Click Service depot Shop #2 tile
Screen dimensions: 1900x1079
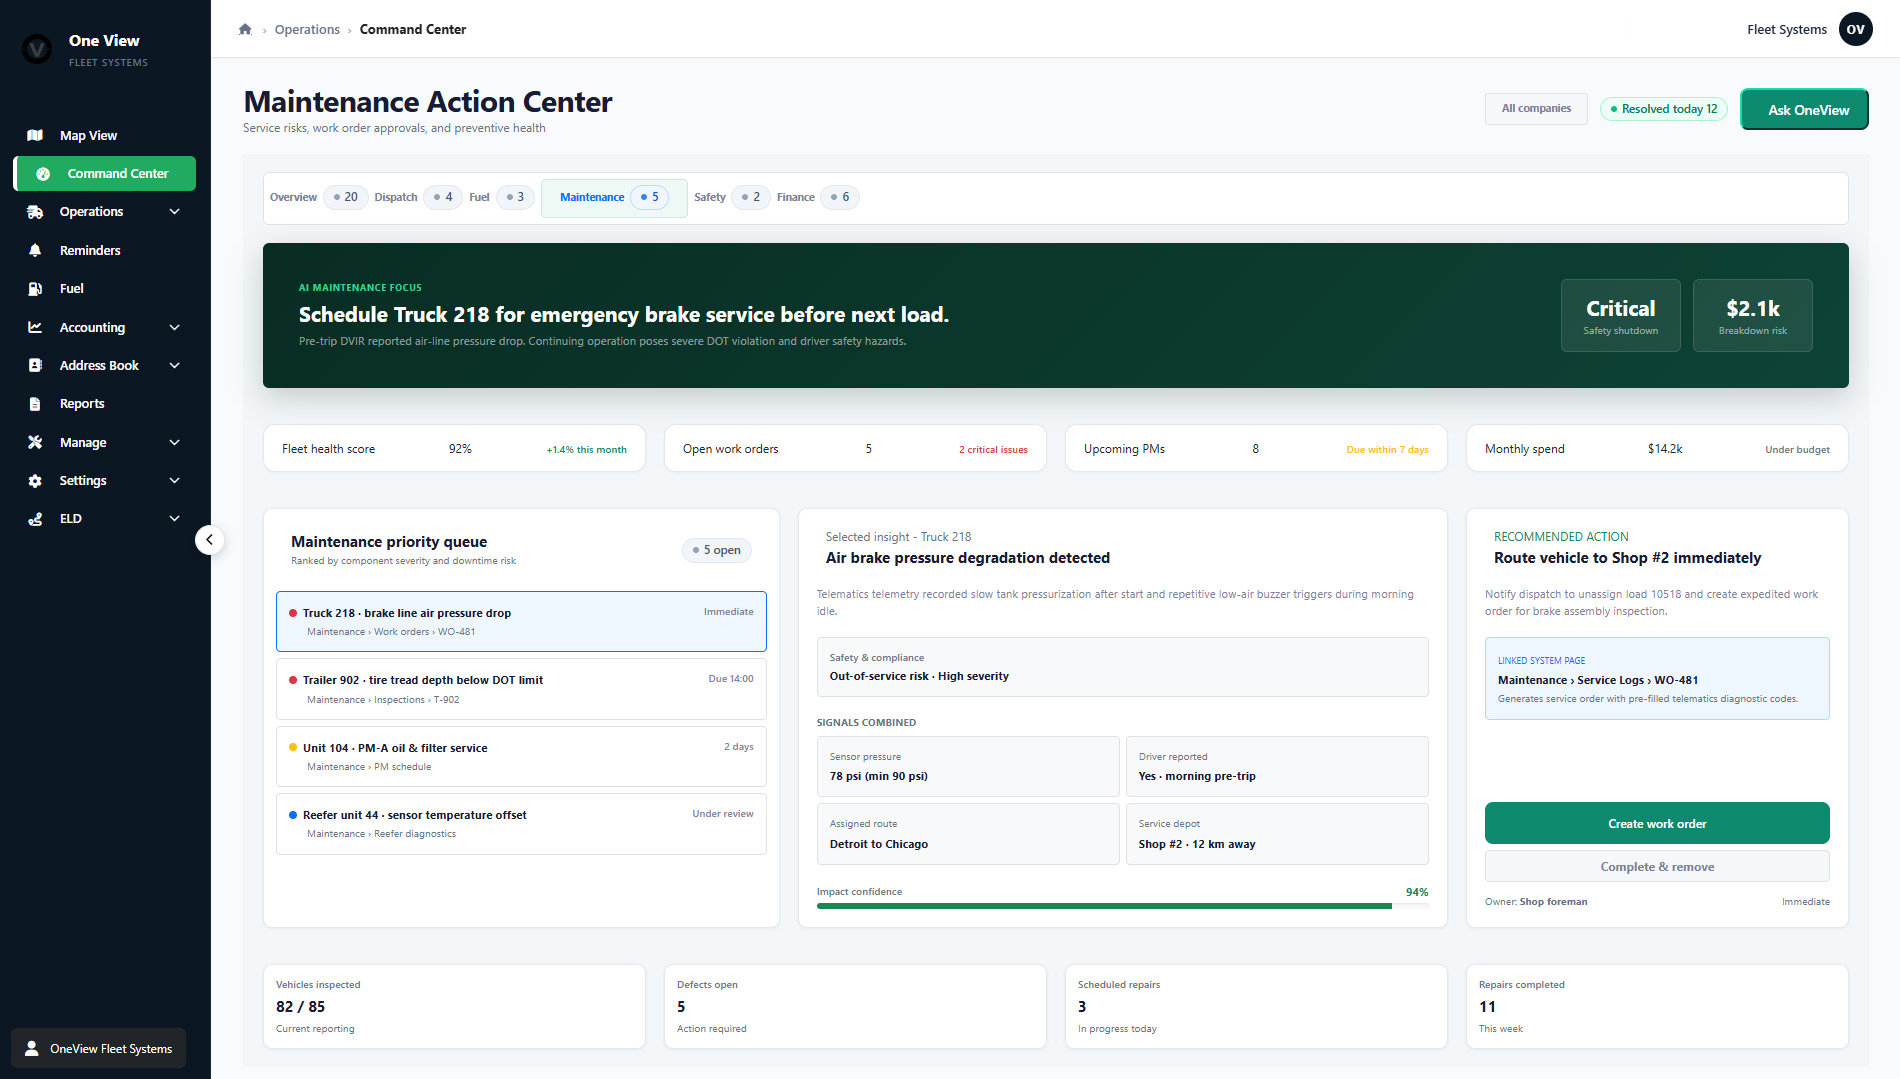(x=1277, y=834)
